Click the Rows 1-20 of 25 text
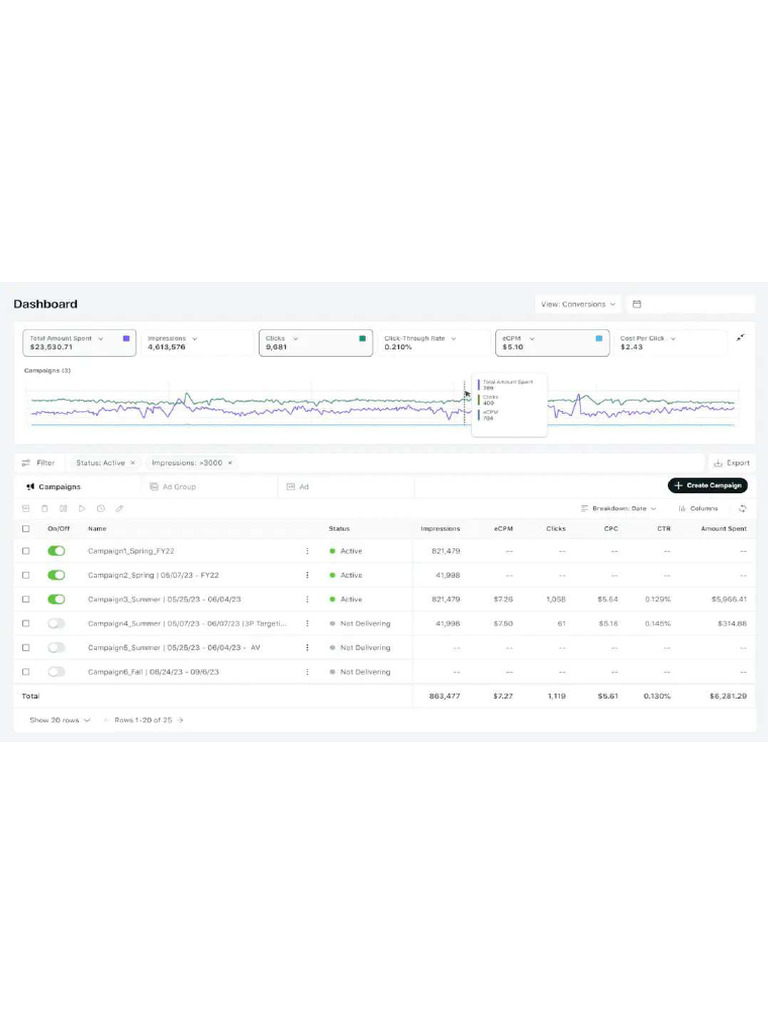 click(x=143, y=720)
